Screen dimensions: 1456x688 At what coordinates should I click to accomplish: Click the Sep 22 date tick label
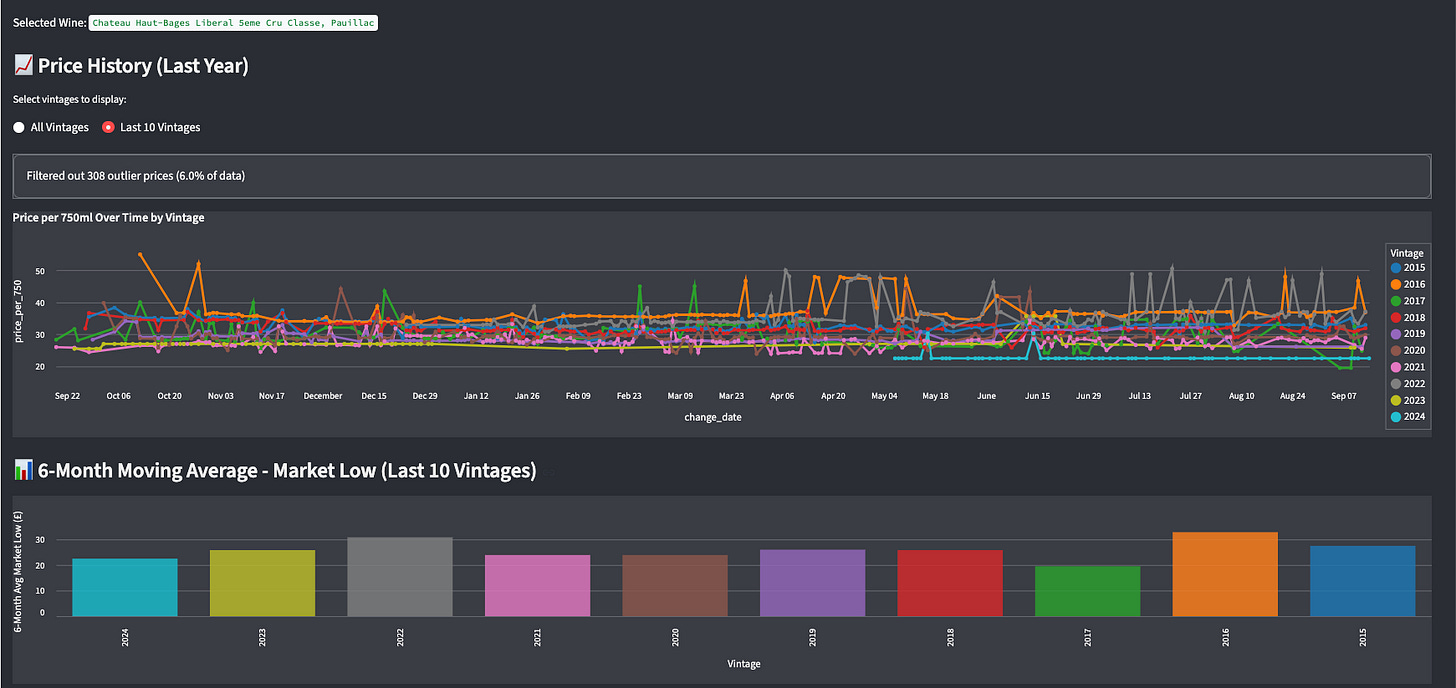tap(68, 396)
